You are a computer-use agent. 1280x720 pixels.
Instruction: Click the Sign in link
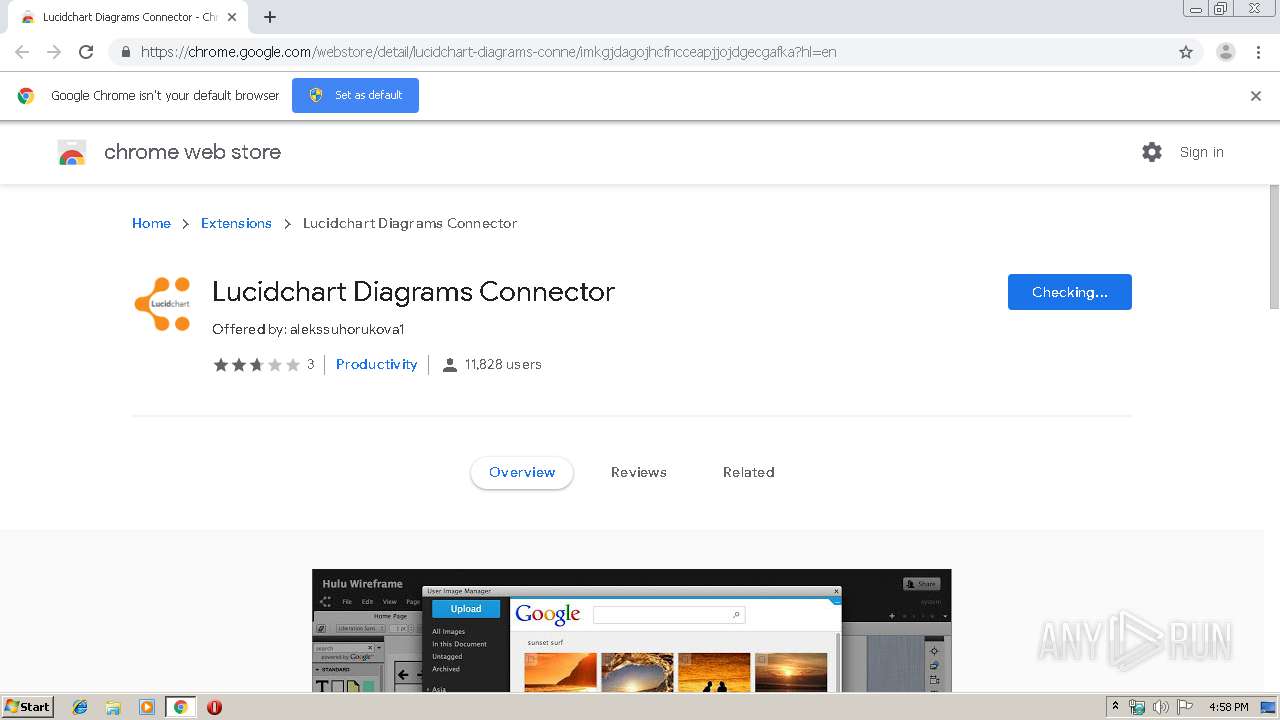pyautogui.click(x=1201, y=152)
